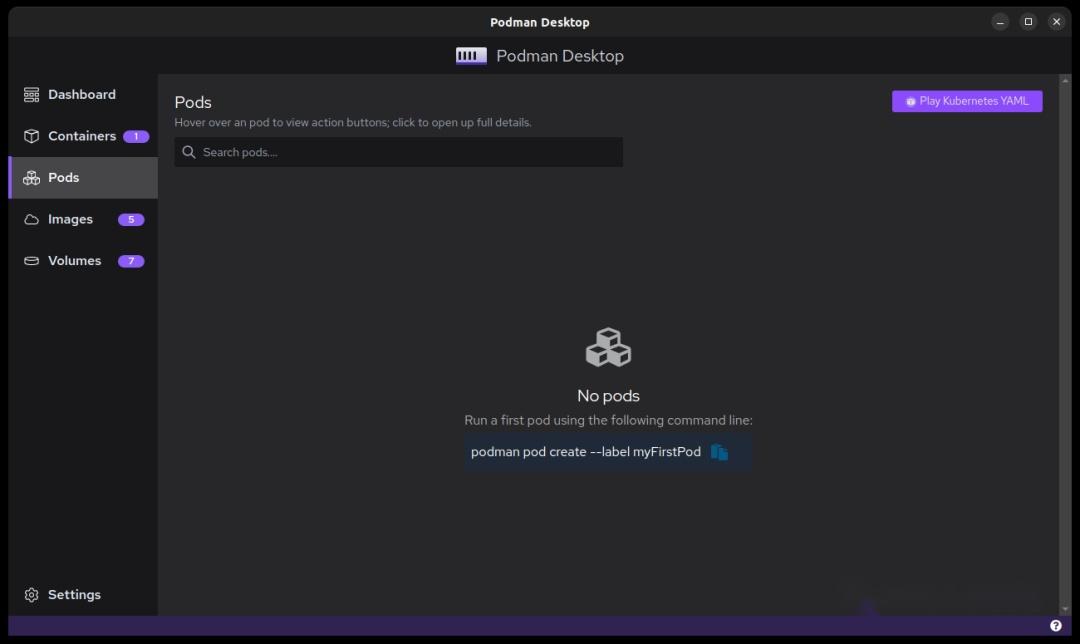Screen dimensions: 1080x644
Task: Click the Volumes drive icon
Action: (x=30, y=260)
